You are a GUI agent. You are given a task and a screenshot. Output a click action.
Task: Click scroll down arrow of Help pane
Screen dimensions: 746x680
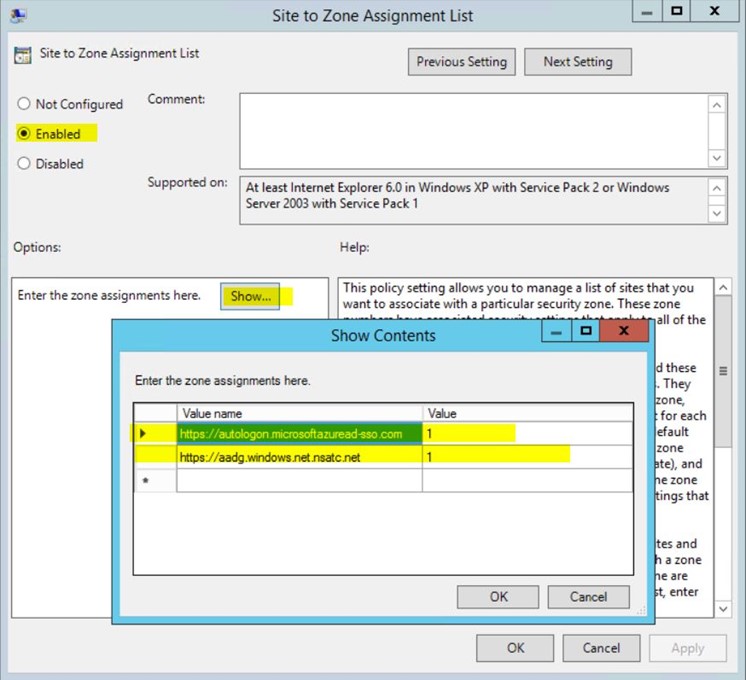click(723, 609)
